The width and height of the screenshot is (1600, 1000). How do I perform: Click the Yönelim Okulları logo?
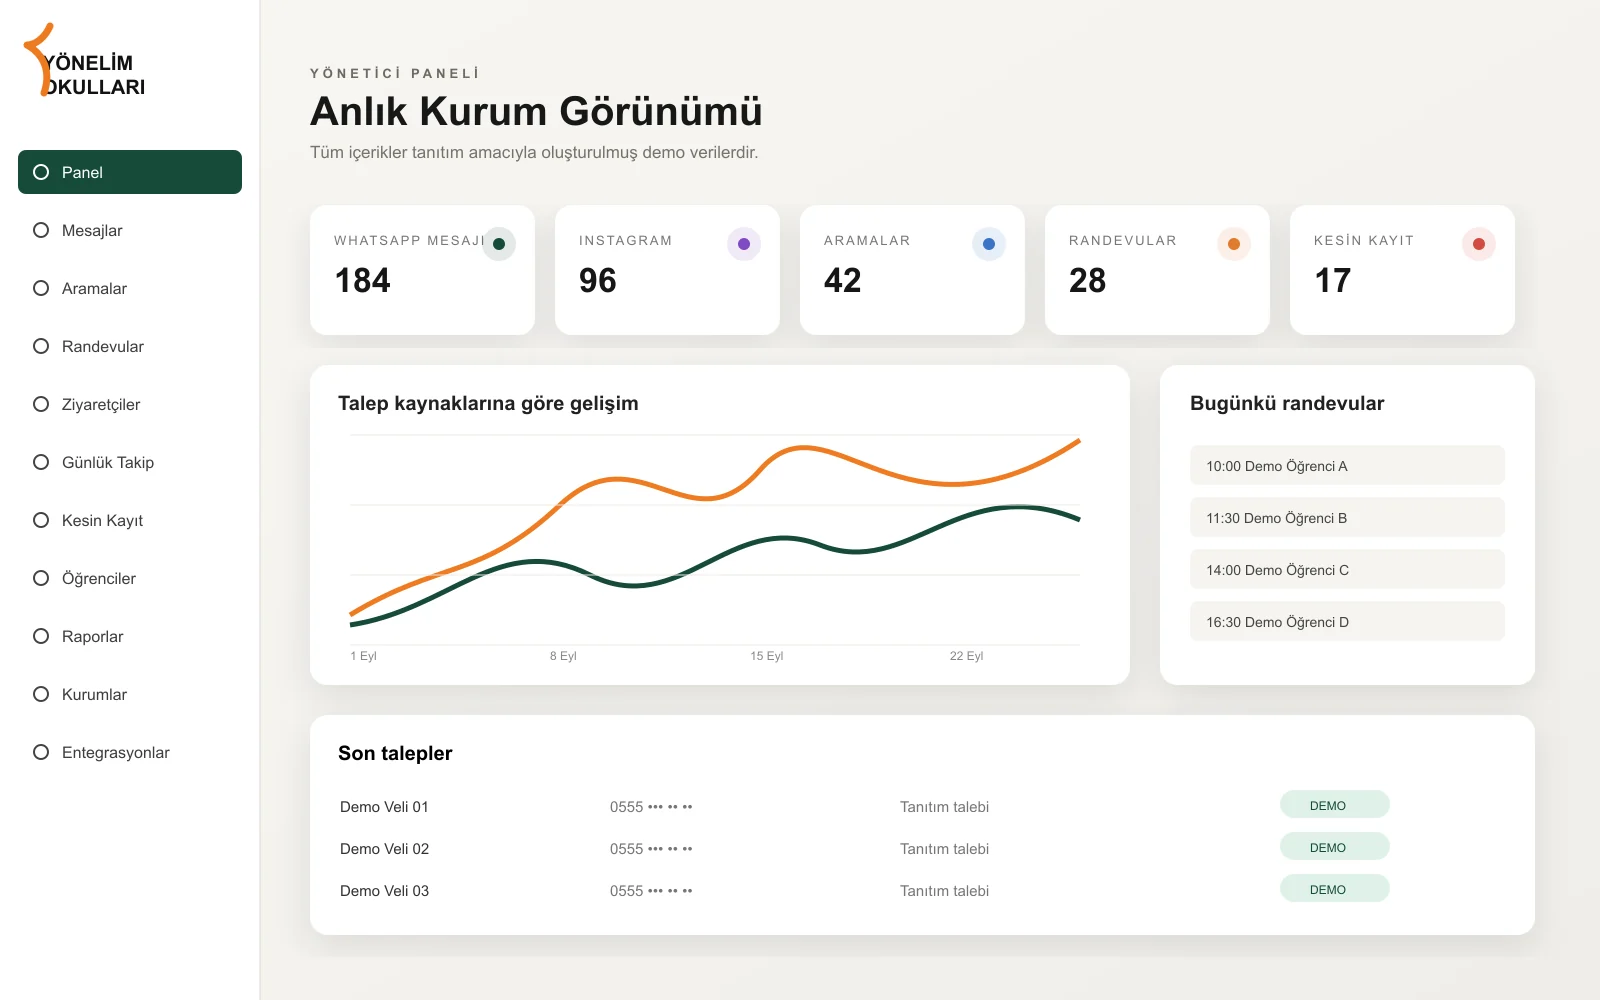[85, 61]
